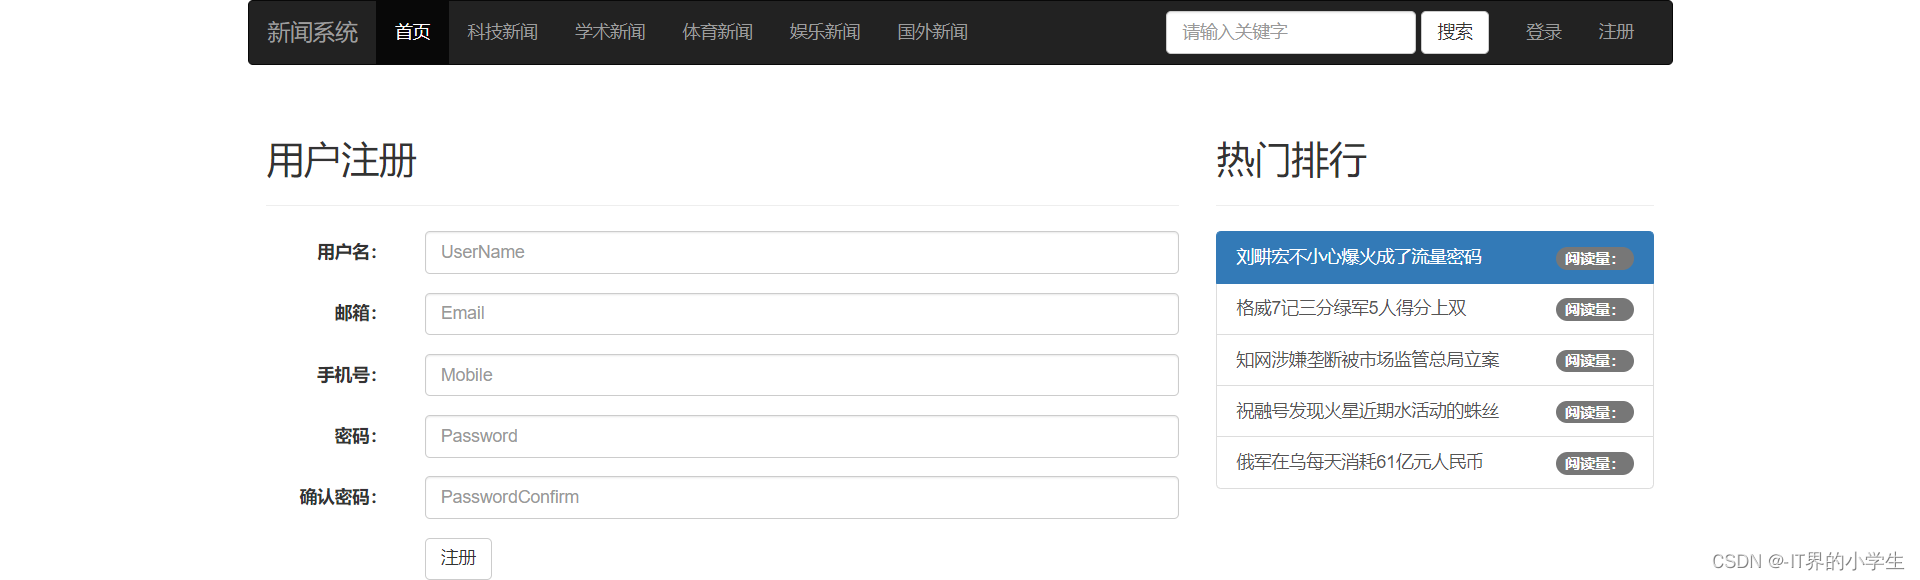1920x580 pixels.
Task: Click the 用户注册 heading
Action: [341, 160]
